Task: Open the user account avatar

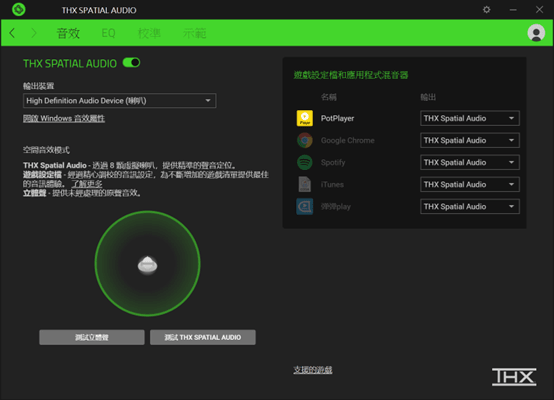Action: (x=536, y=33)
